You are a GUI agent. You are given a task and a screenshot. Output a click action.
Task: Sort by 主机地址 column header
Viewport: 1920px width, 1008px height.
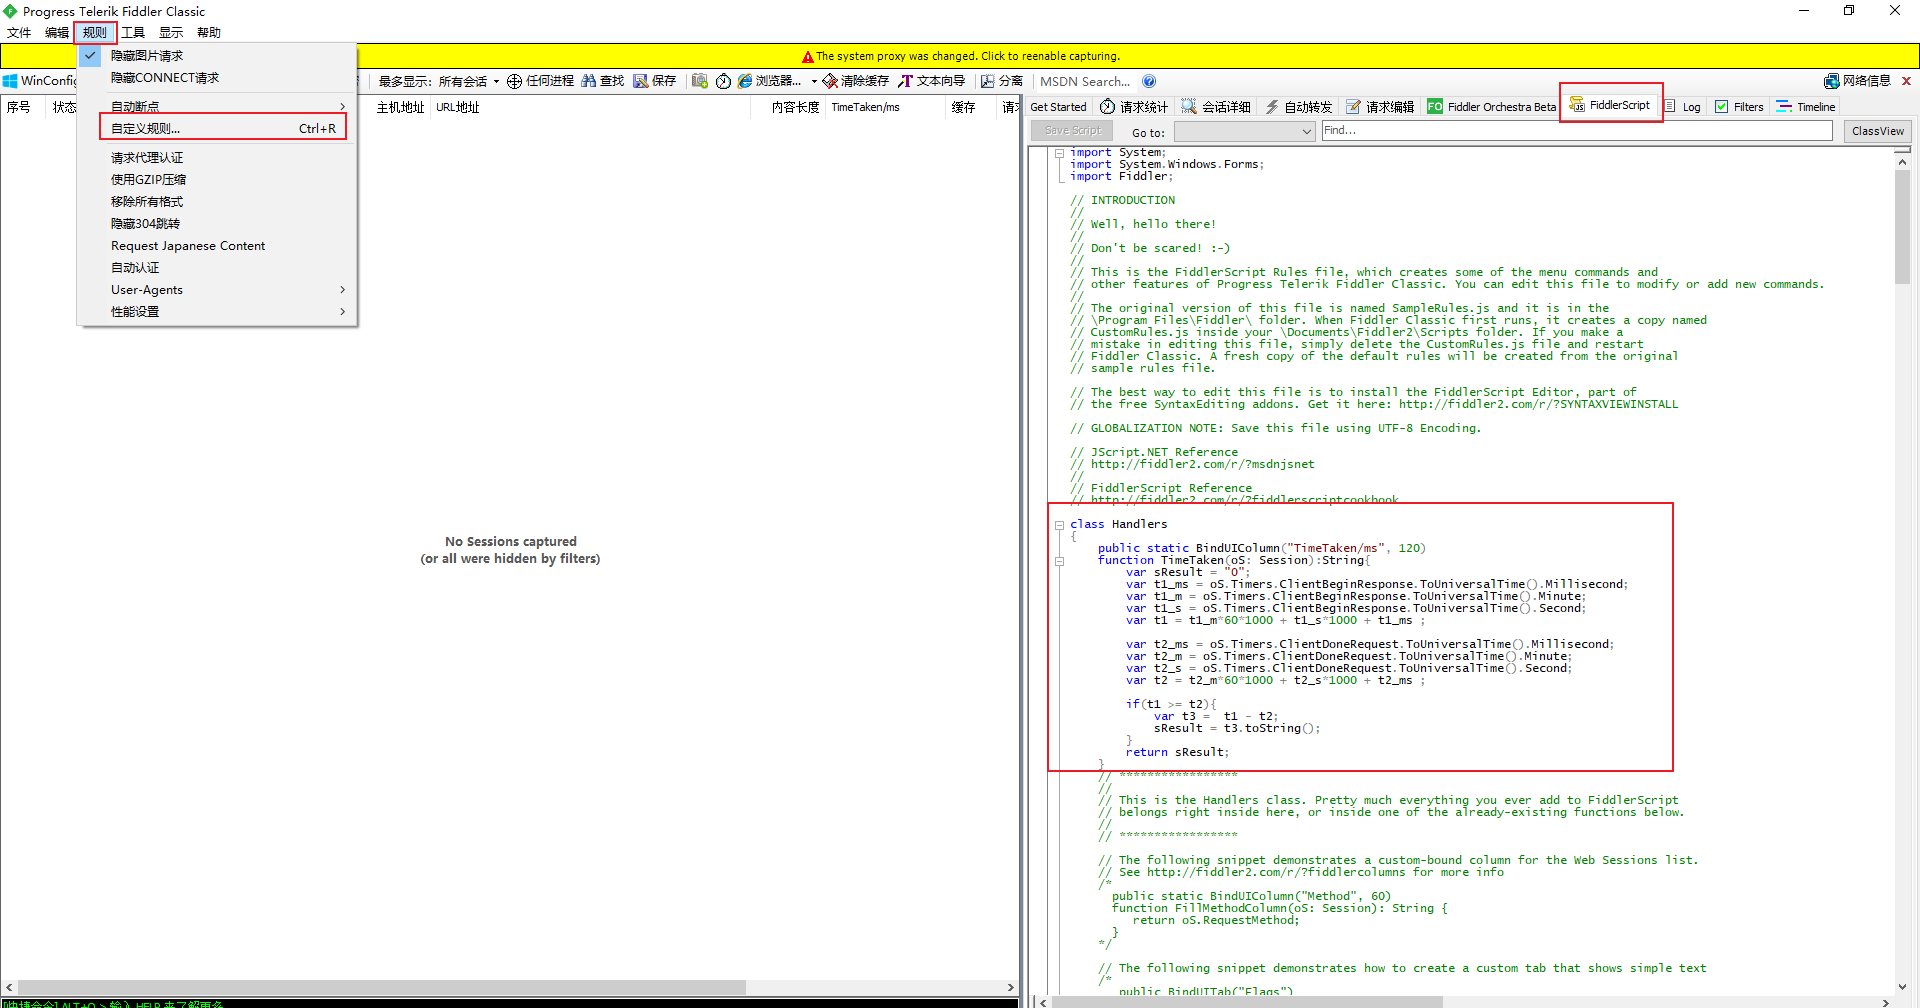pyautogui.click(x=401, y=107)
